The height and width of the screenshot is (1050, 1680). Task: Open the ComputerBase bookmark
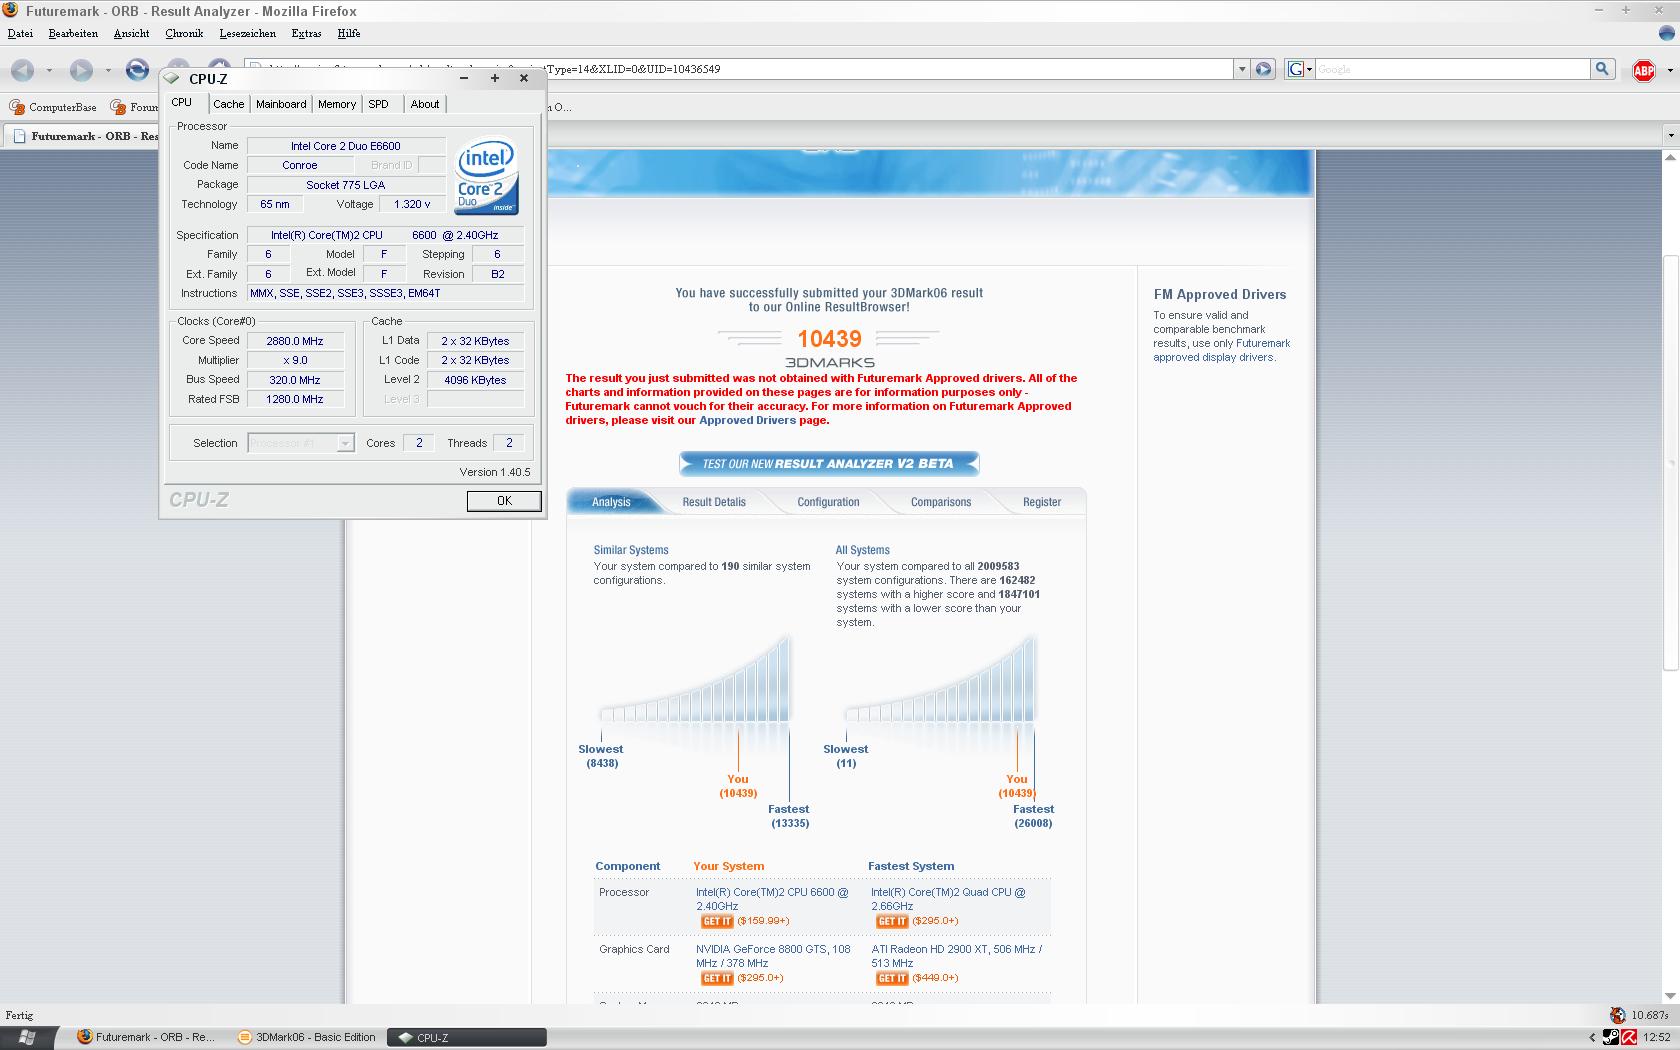[x=53, y=107]
